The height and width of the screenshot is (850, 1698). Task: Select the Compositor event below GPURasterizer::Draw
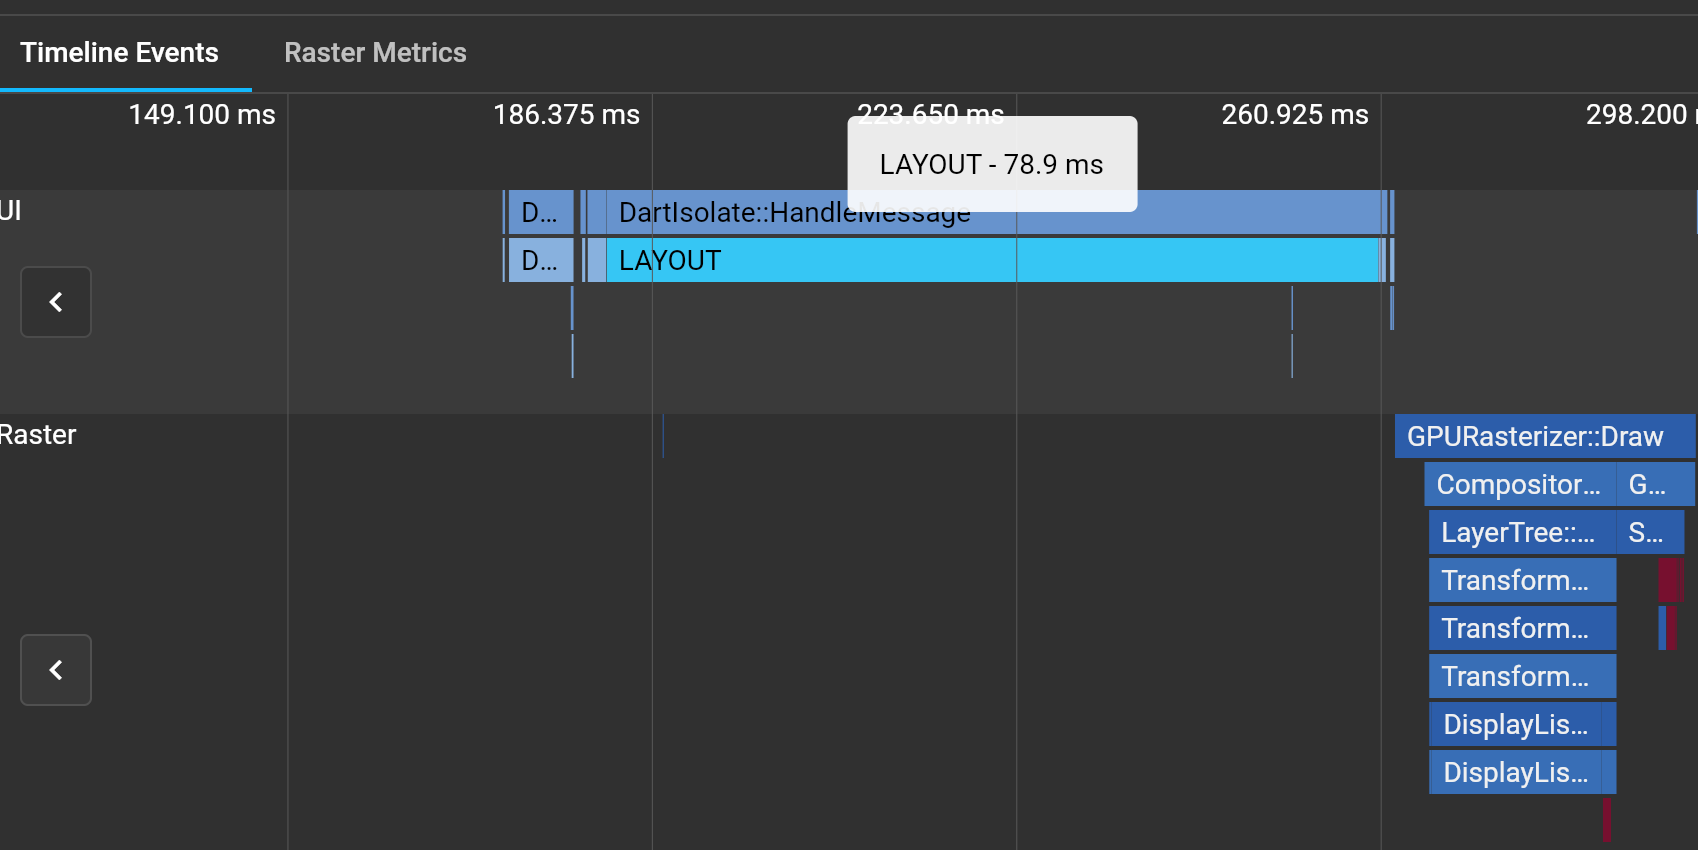1517,484
